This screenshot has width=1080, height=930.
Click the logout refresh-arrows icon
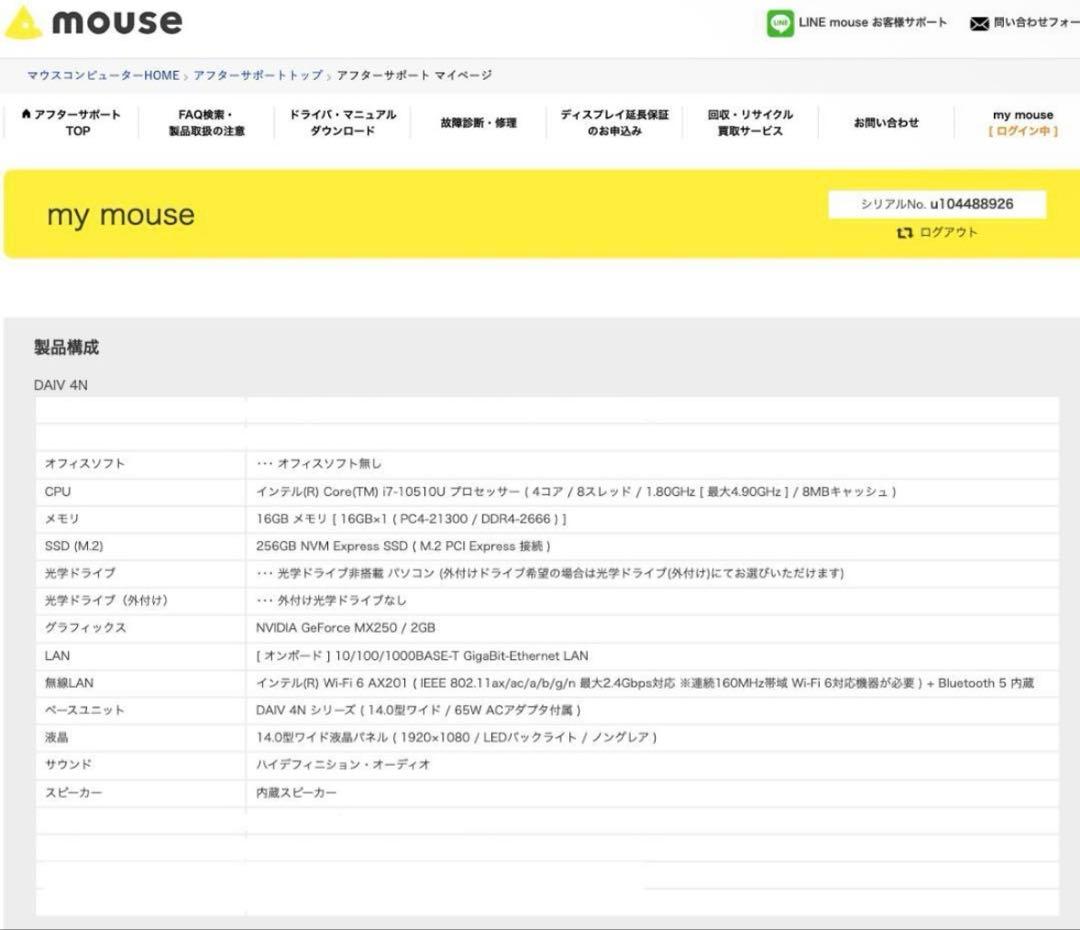[905, 231]
